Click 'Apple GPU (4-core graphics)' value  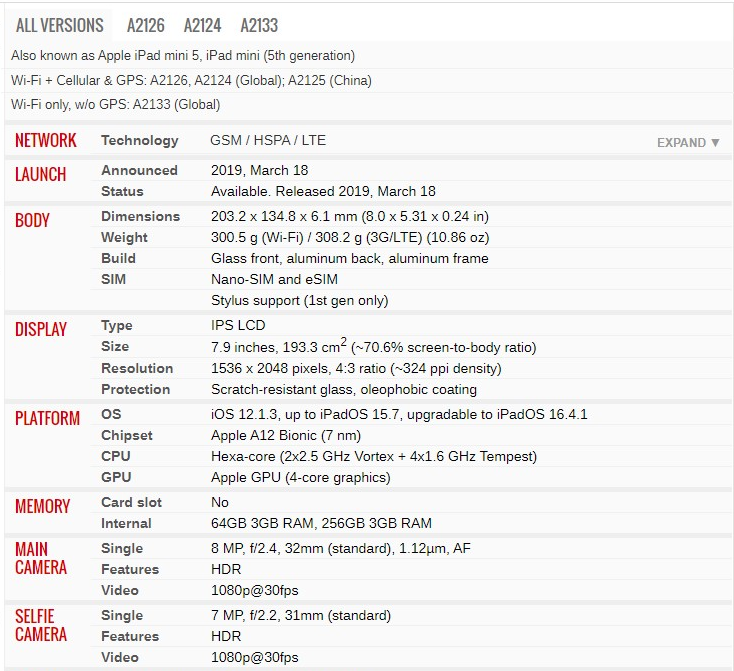coord(301,478)
